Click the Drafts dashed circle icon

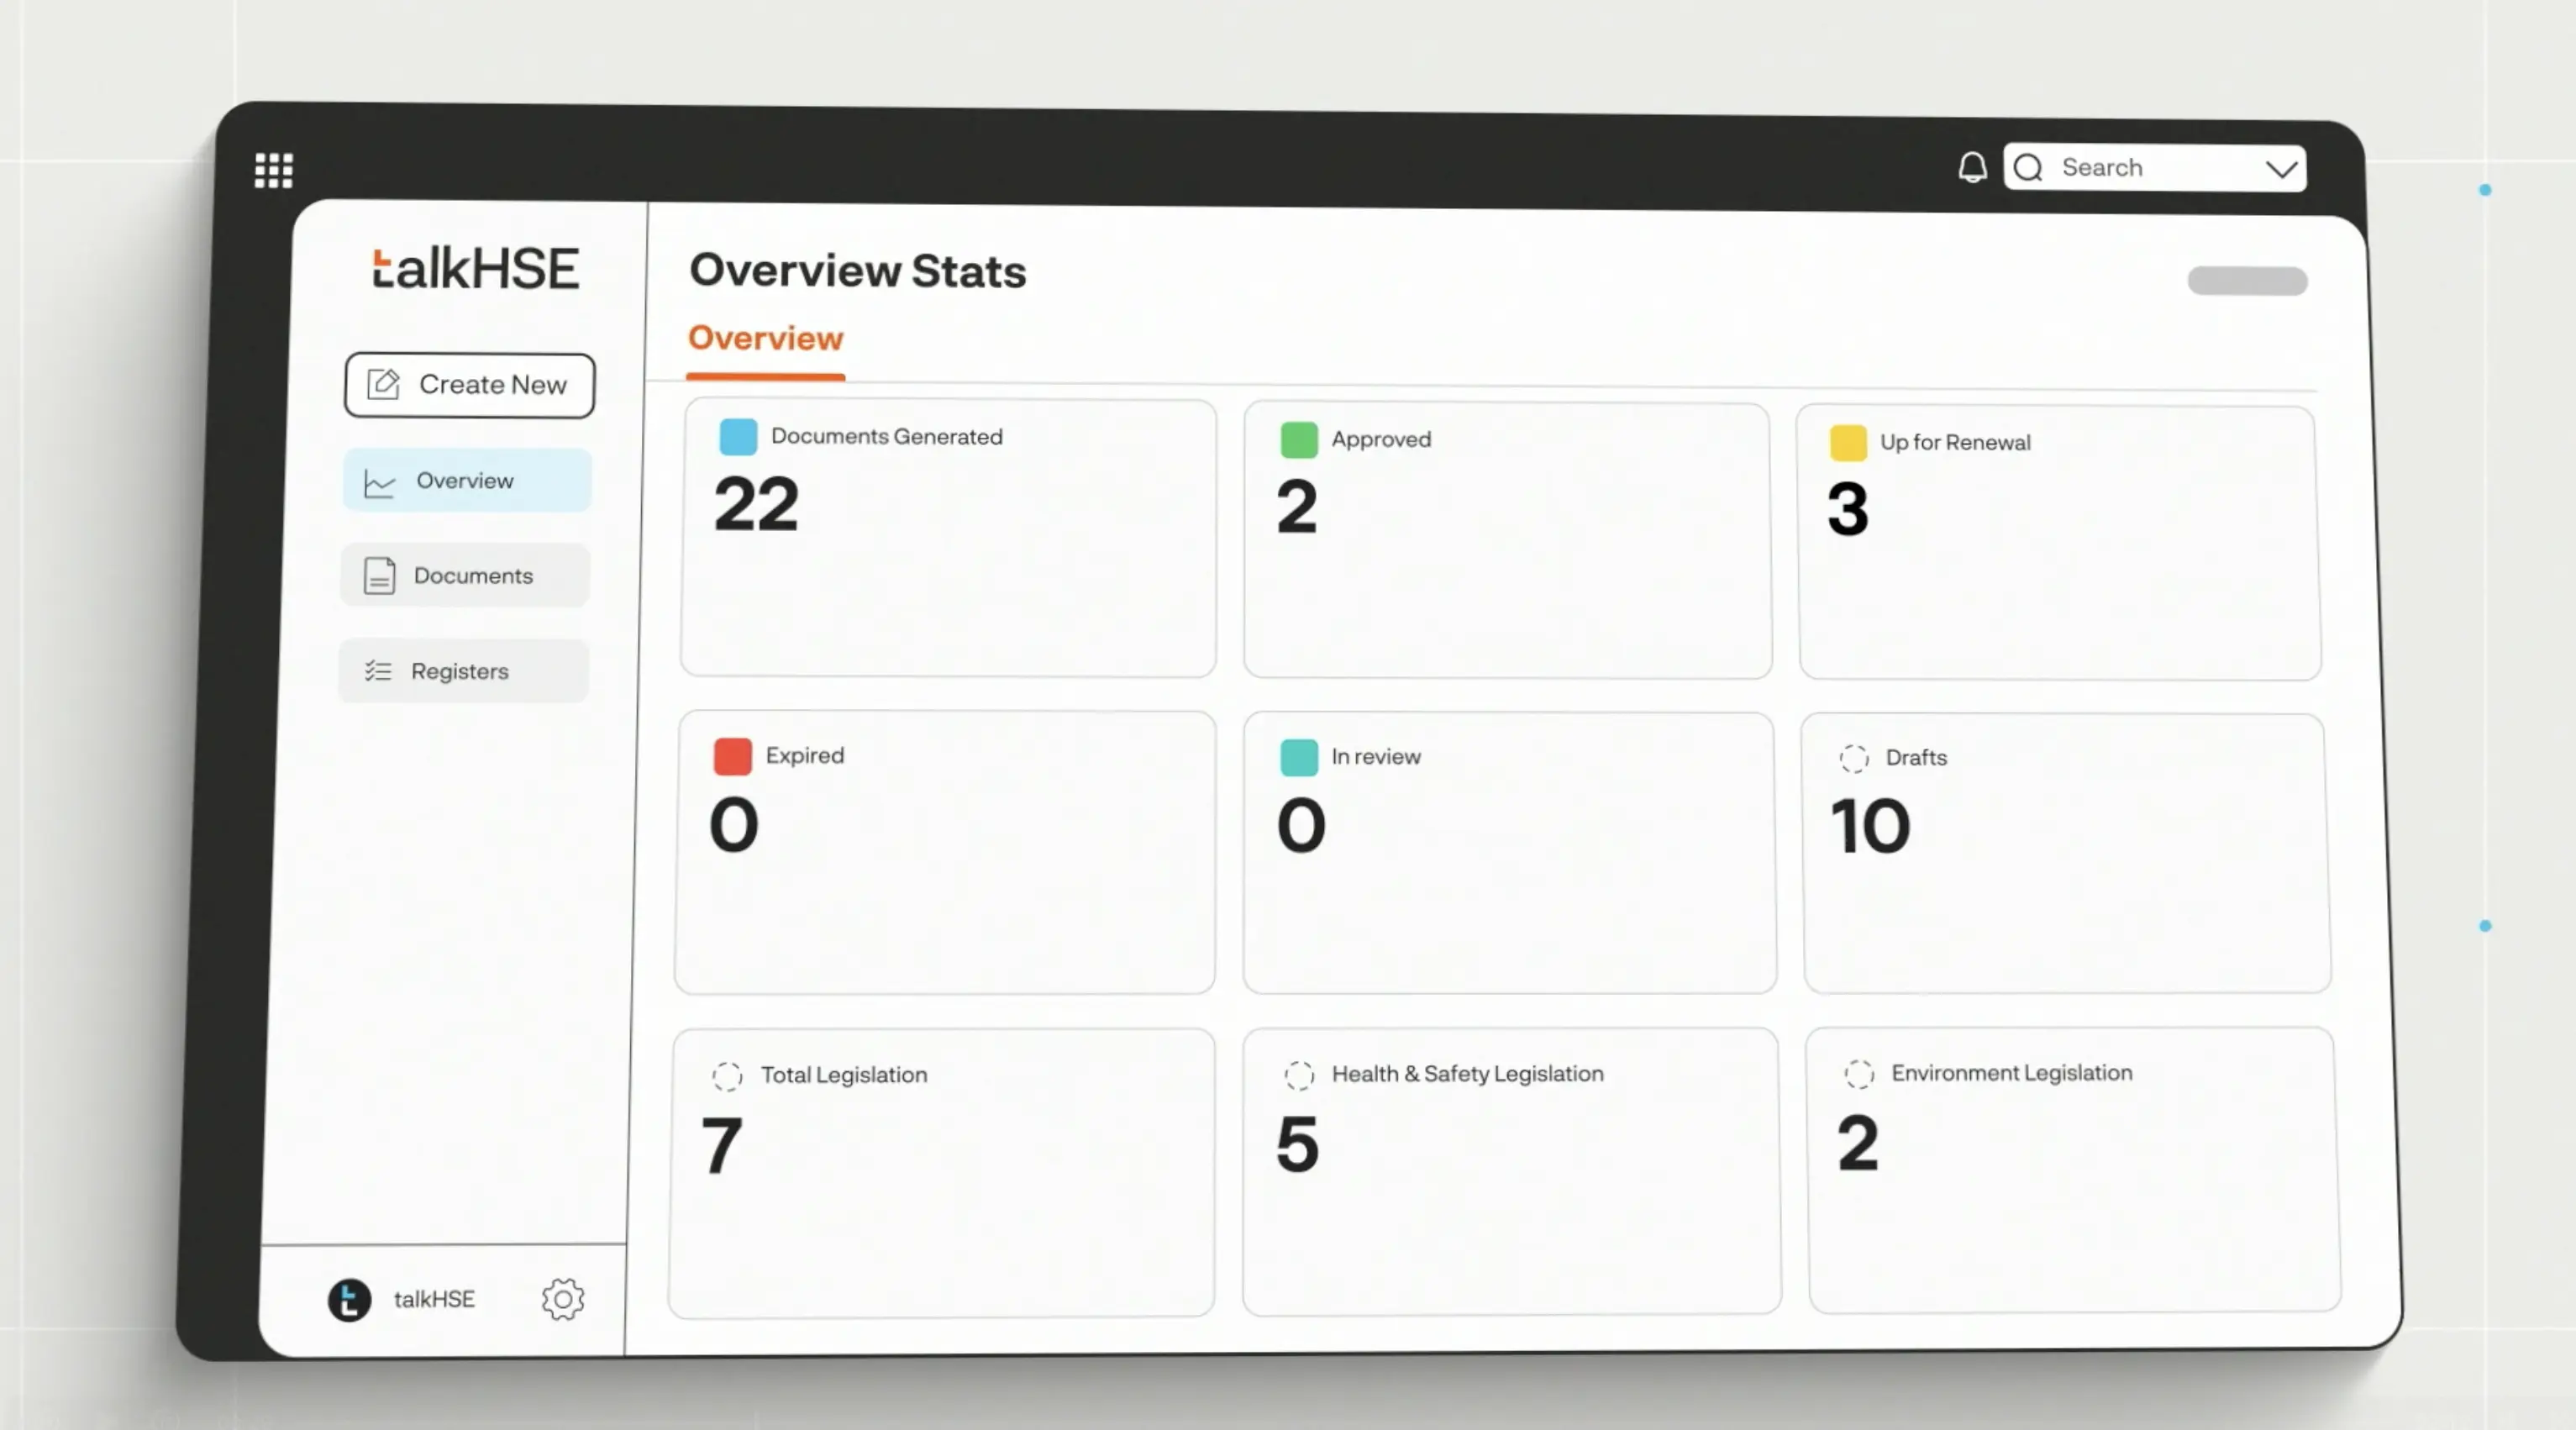(1853, 759)
